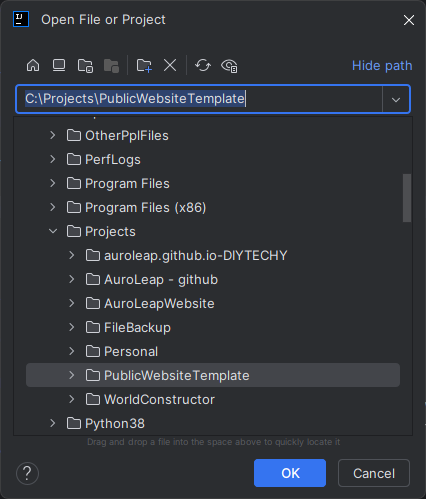The width and height of the screenshot is (426, 499).
Task: Refresh the file tree
Action: [203, 65]
